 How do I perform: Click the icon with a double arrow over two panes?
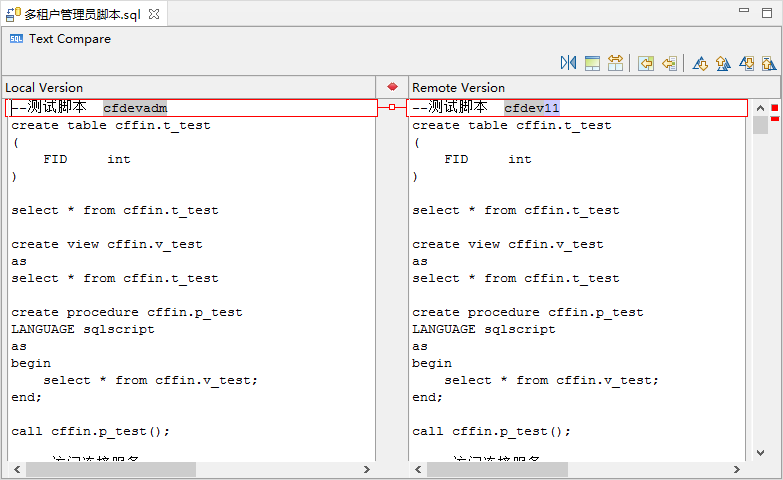615,63
